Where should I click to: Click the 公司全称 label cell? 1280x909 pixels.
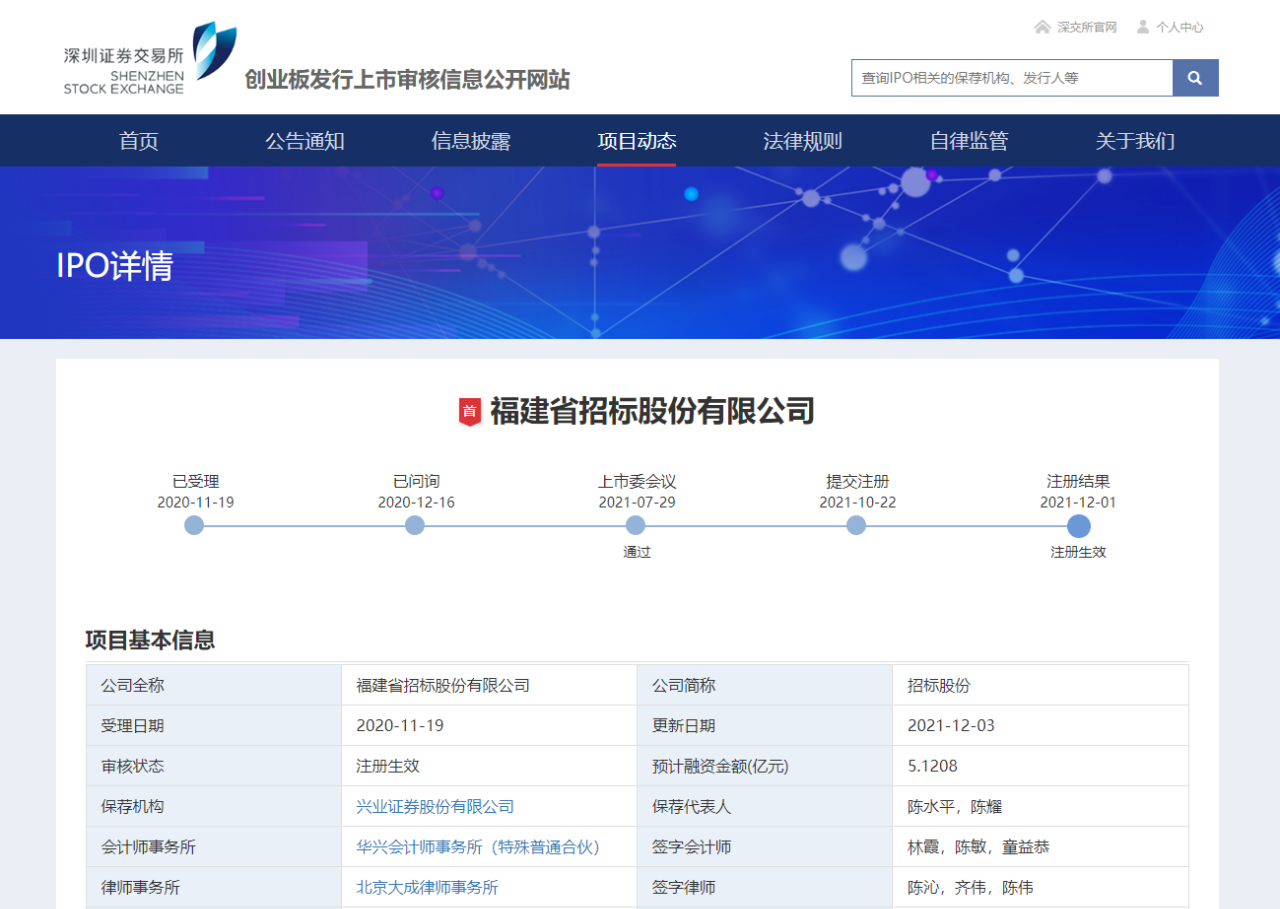click(214, 686)
